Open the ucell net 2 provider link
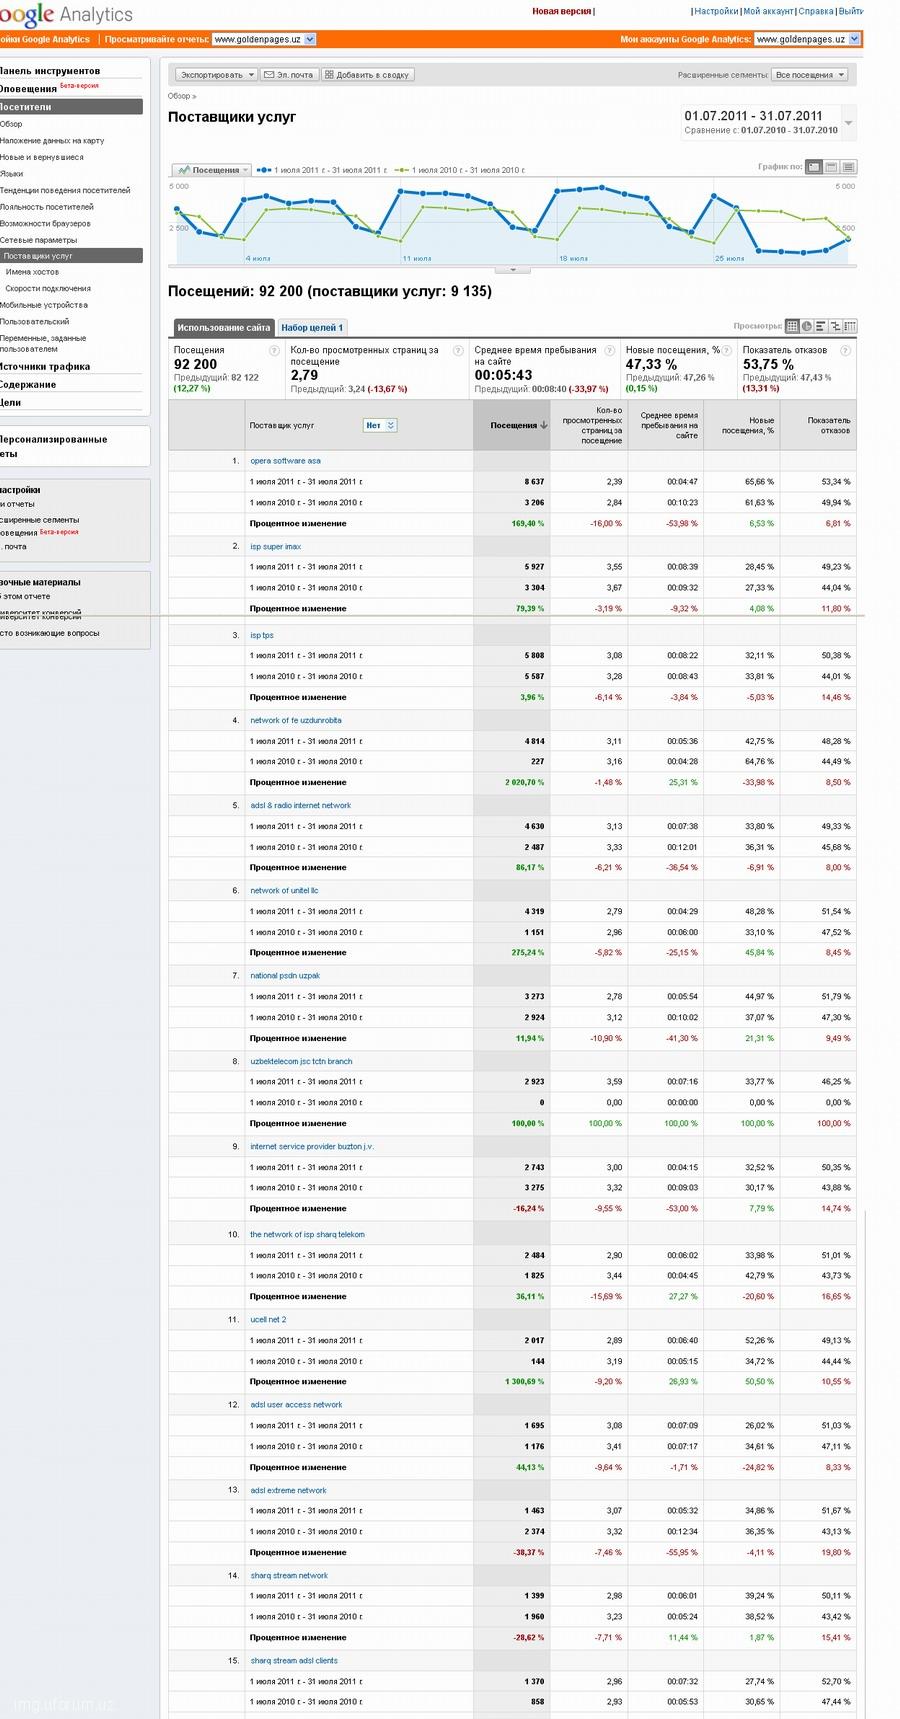The width and height of the screenshot is (900, 1719). point(268,1319)
